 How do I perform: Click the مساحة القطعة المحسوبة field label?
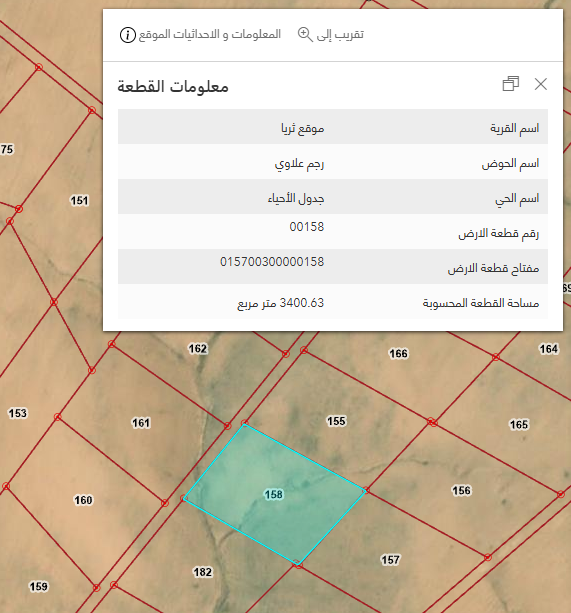point(481,303)
